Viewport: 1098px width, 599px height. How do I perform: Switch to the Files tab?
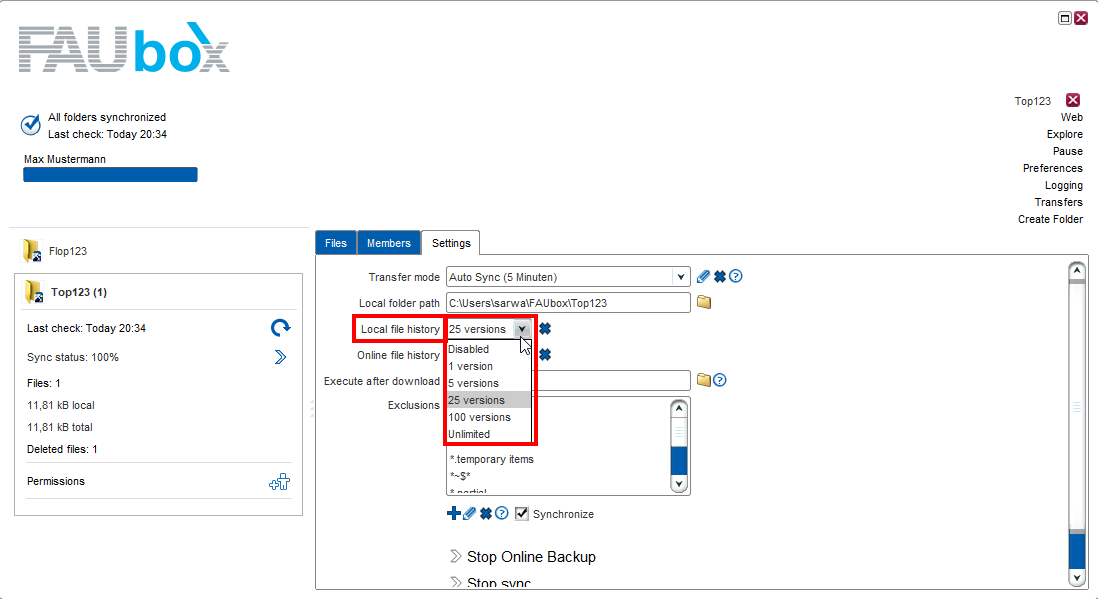click(x=336, y=243)
